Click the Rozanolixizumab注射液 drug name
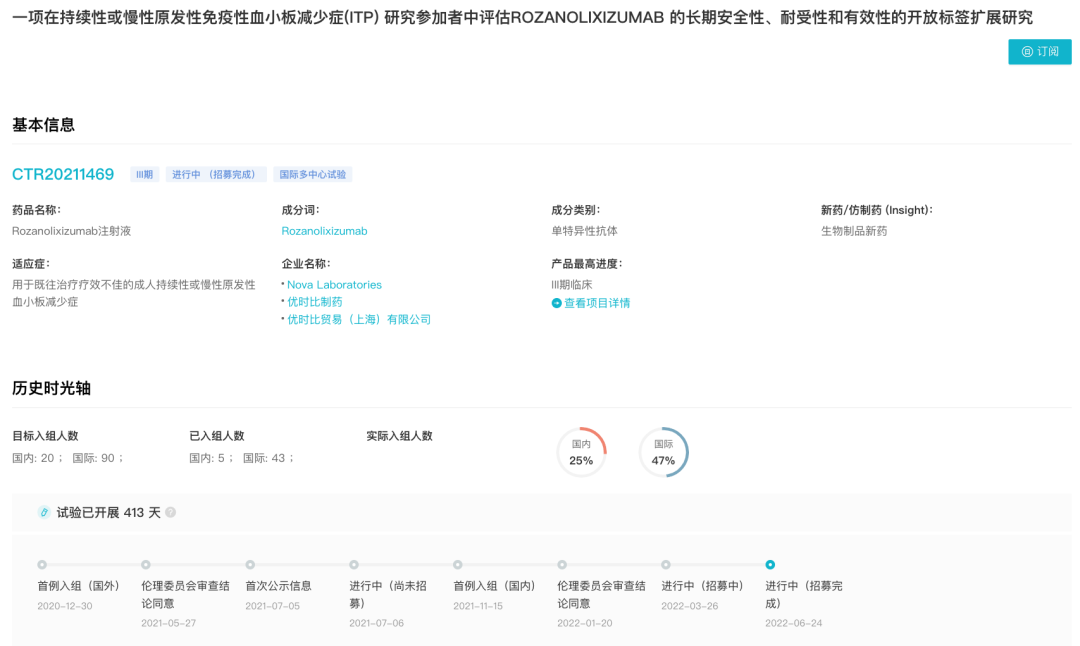Image resolution: width=1080 pixels, height=646 pixels. click(72, 231)
